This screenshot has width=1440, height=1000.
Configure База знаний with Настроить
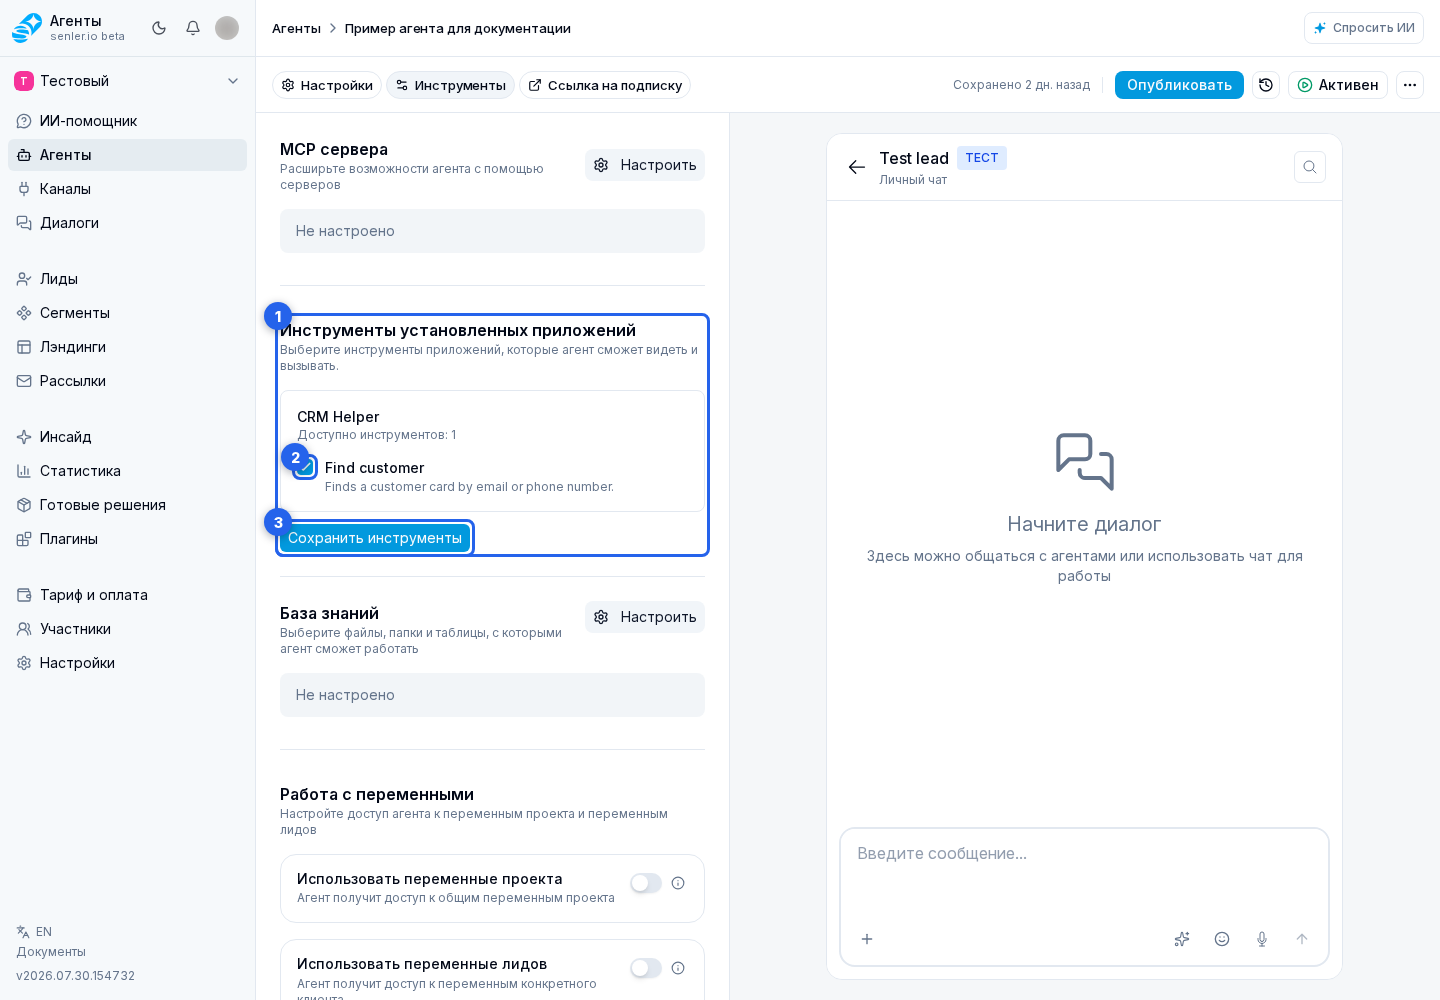(645, 617)
